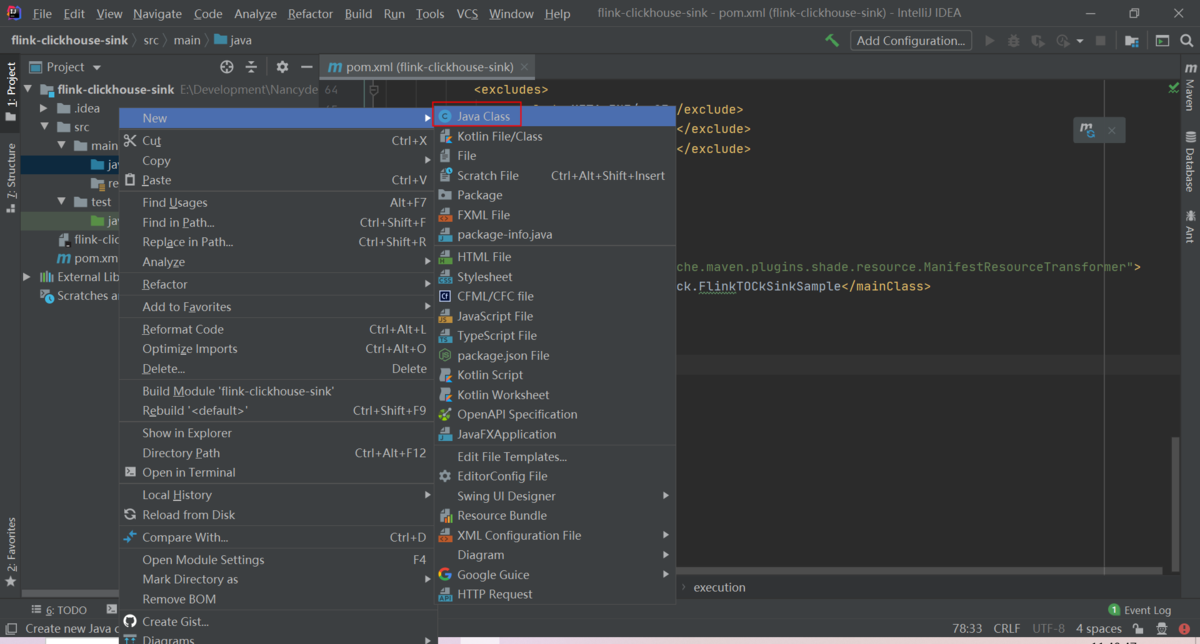This screenshot has width=1200, height=644.
Task: Click the src breadcrumb in the navigation bar
Action: pyautogui.click(x=151, y=41)
